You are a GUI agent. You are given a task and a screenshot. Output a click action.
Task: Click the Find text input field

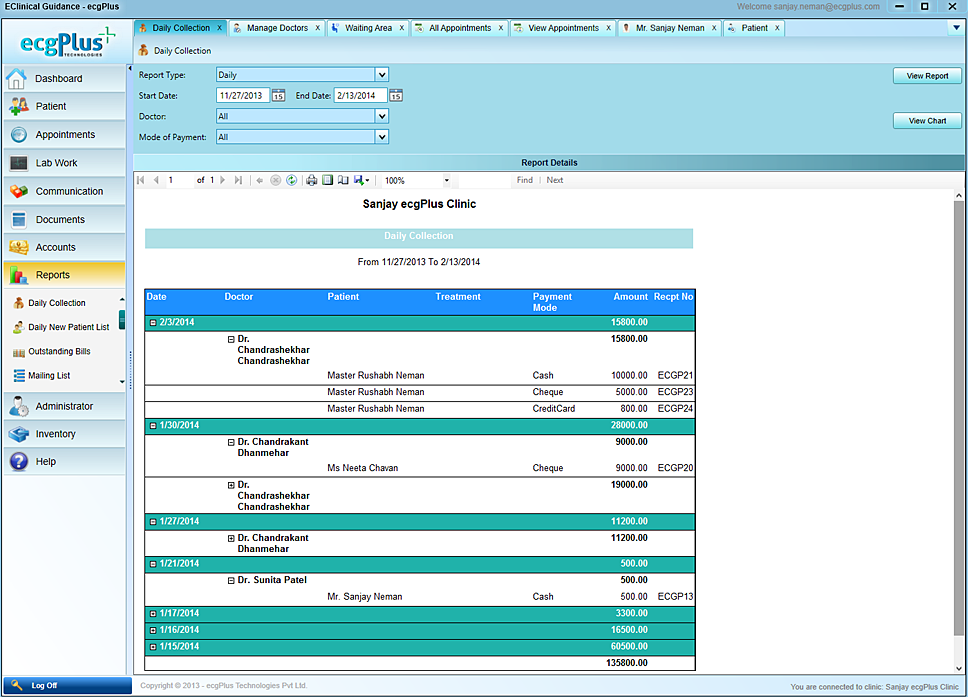(484, 181)
